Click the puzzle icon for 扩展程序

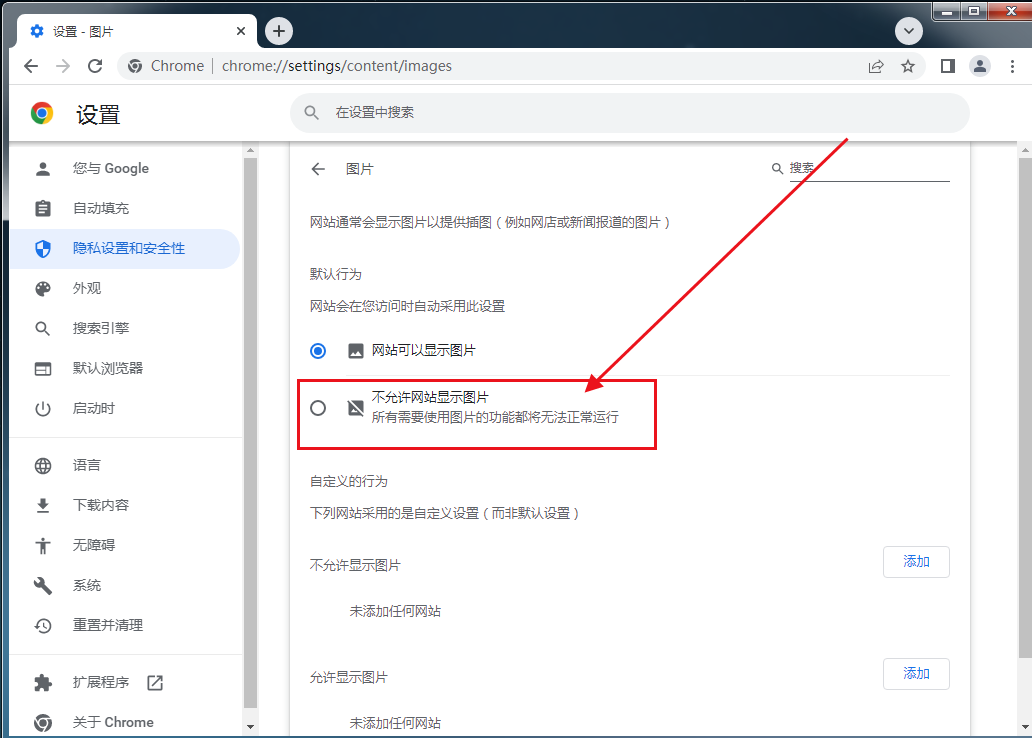pyautogui.click(x=43, y=683)
